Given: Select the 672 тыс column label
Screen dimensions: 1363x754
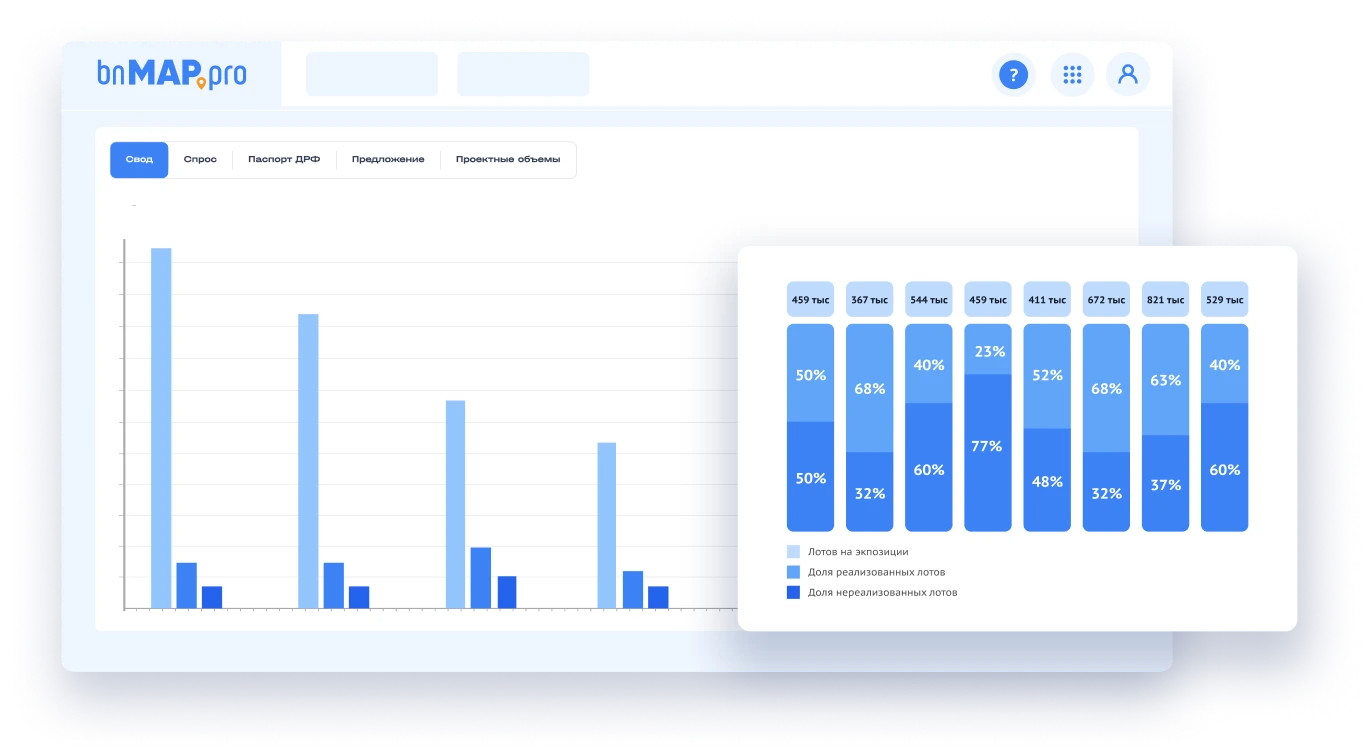Looking at the screenshot, I should (x=1106, y=300).
